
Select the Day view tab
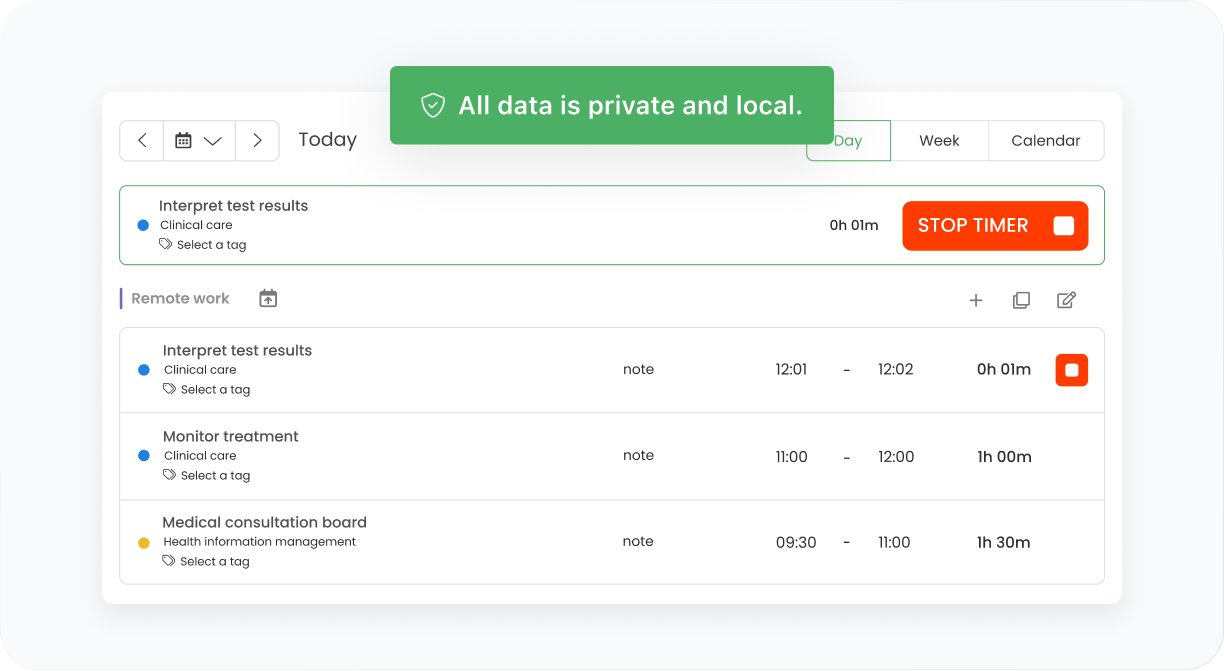click(848, 141)
